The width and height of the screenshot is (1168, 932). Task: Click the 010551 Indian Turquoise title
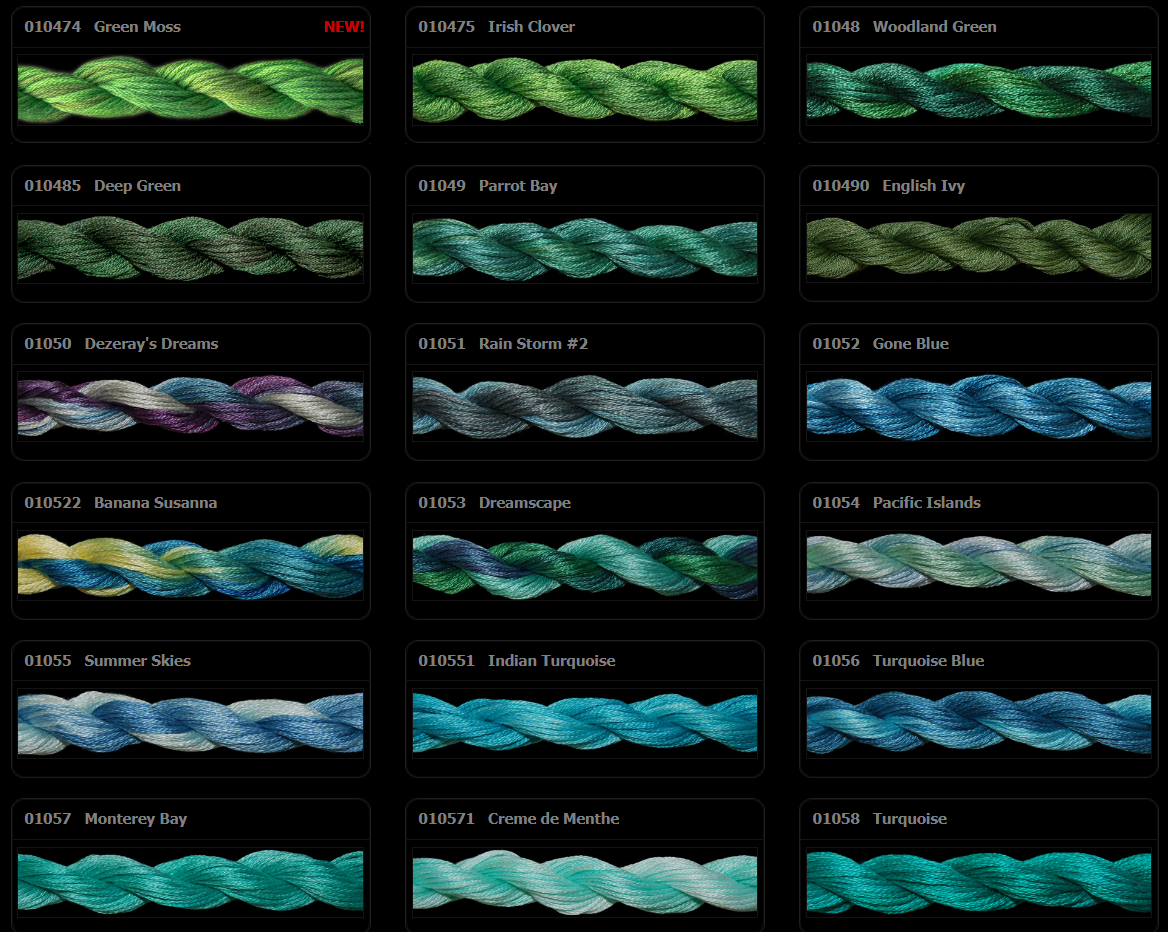[x=516, y=661]
